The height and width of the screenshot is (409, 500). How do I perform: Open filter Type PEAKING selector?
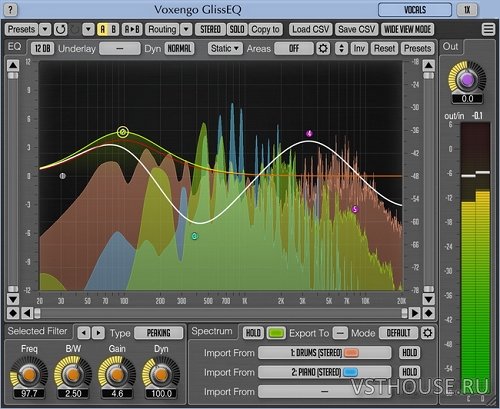(x=159, y=333)
